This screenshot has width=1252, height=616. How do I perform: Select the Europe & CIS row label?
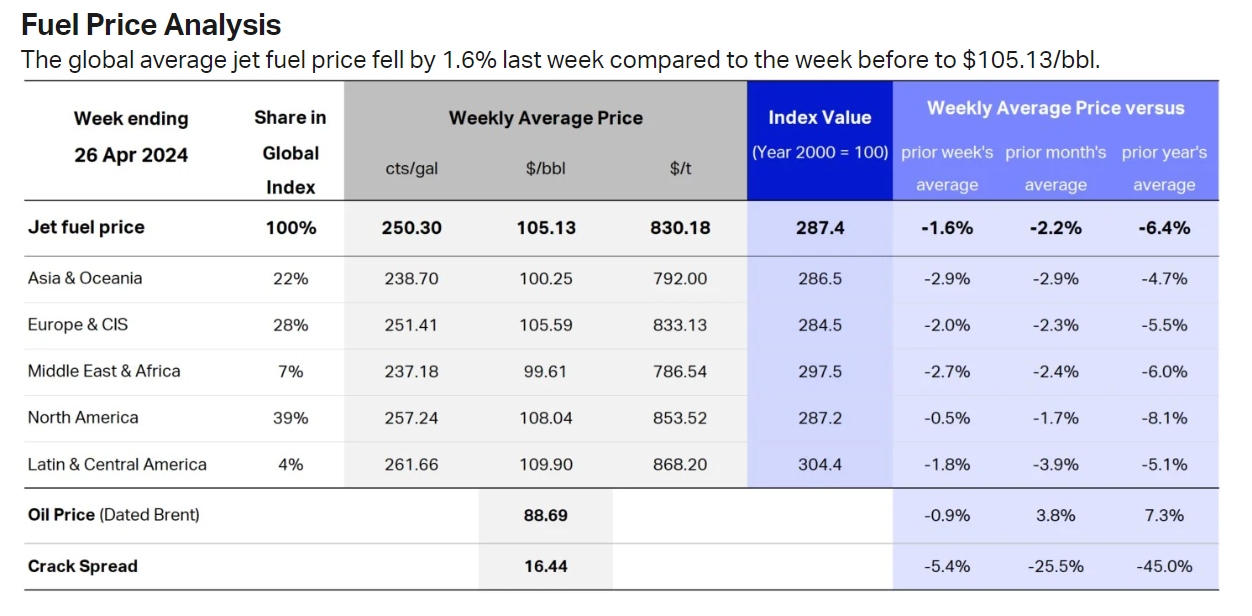pyautogui.click(x=78, y=325)
